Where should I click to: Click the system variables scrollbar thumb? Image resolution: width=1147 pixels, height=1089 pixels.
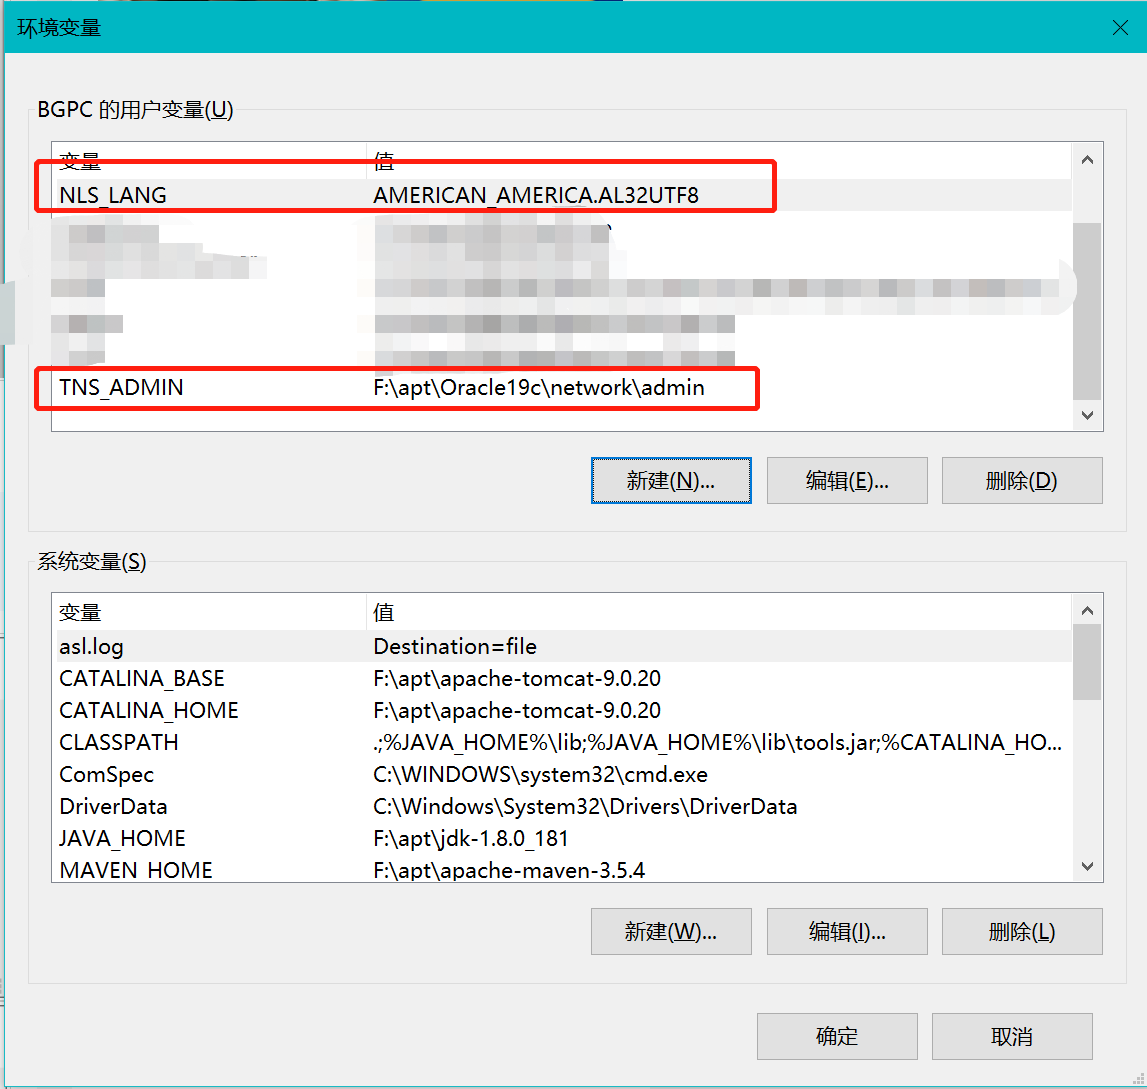point(1088,663)
